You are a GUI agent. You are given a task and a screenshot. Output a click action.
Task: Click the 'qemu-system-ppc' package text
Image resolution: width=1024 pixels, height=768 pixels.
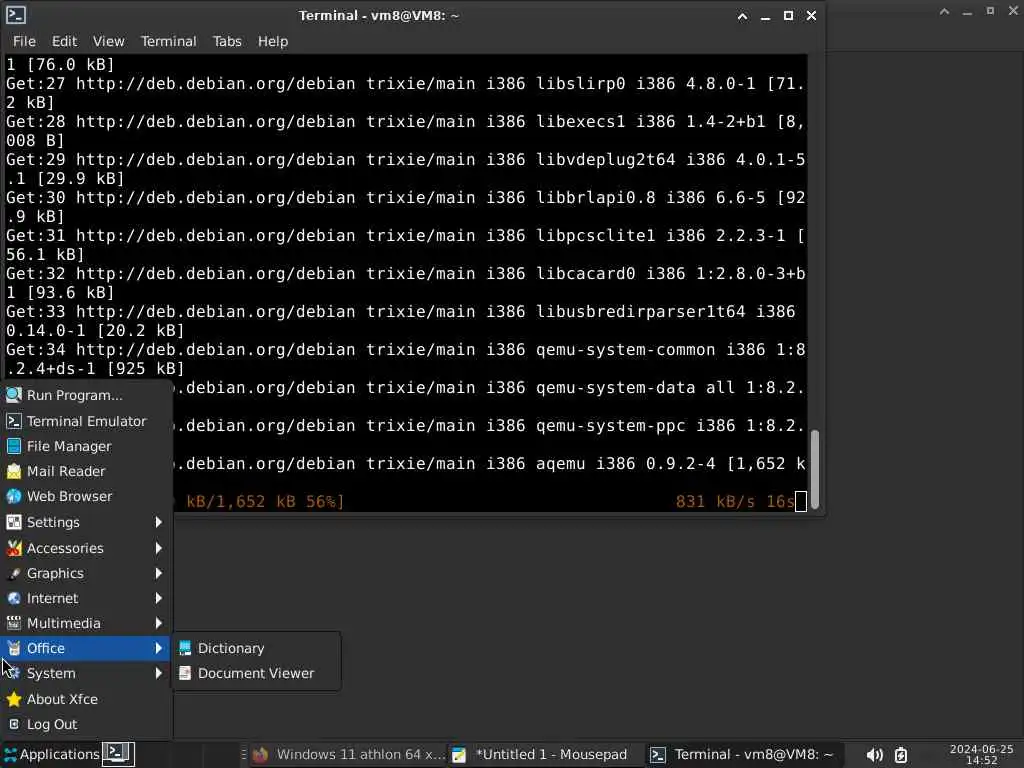[x=611, y=426]
